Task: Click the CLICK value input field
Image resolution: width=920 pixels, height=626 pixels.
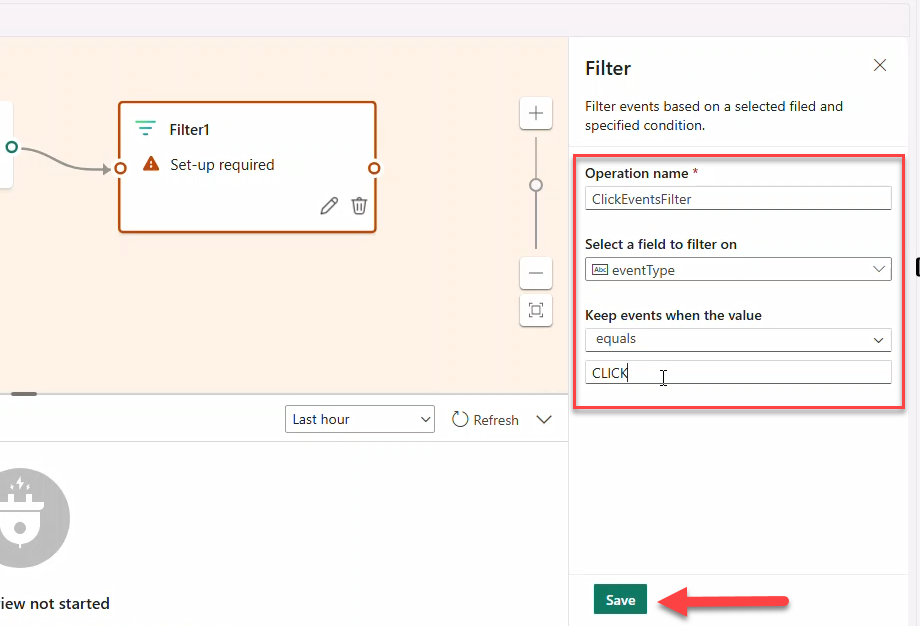Action: pos(738,372)
